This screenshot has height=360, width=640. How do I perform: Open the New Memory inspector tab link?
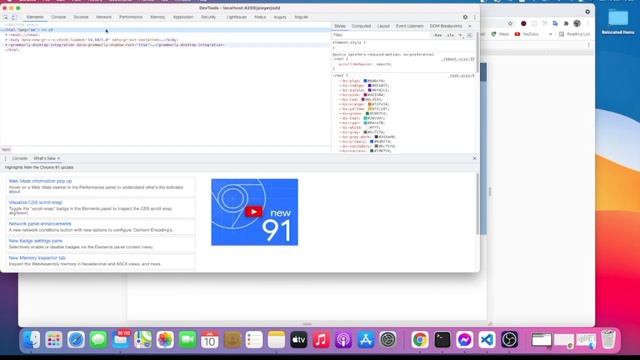click(x=37, y=258)
